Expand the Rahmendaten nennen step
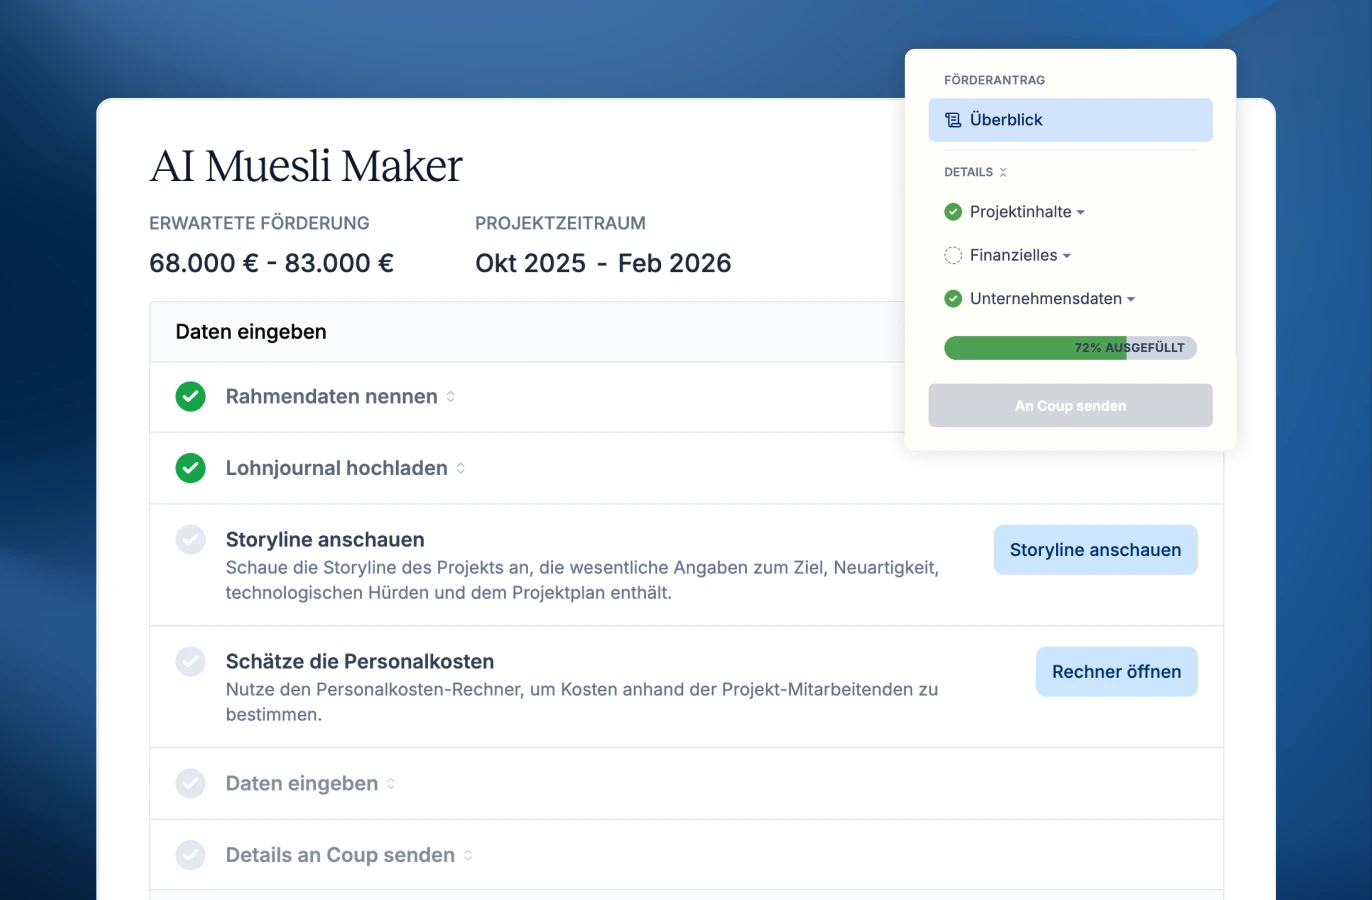Screen dimensions: 1372x900 coord(451,397)
